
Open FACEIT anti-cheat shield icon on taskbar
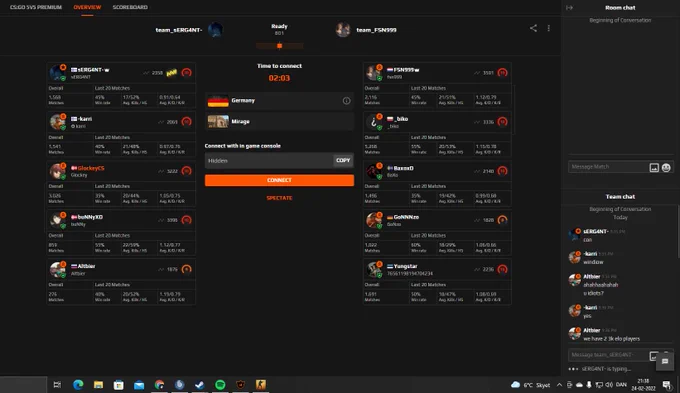pyautogui.click(x=240, y=385)
